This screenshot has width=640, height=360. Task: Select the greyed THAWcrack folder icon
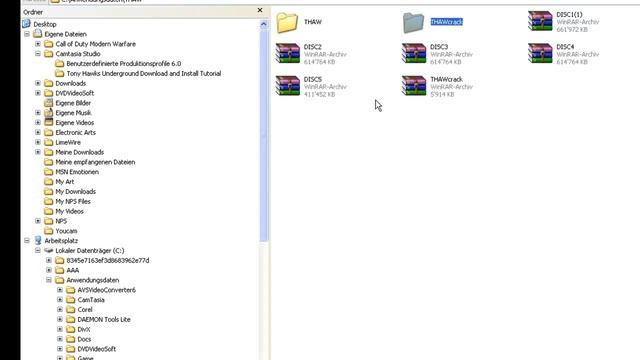(x=413, y=22)
